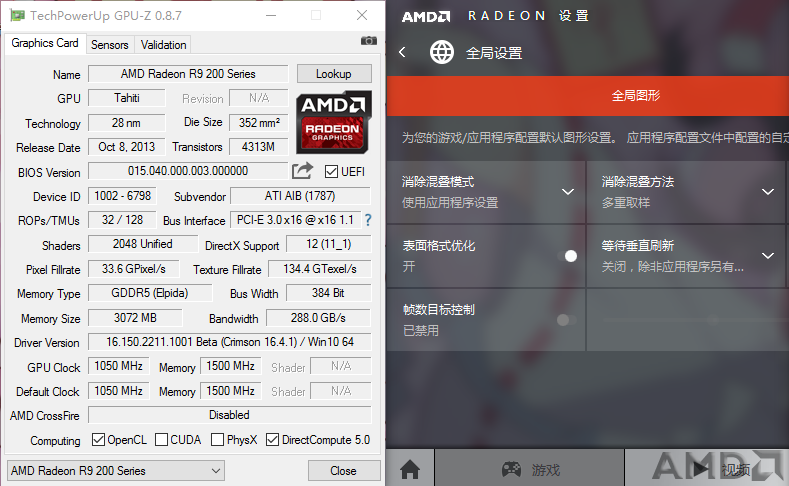Click the Technology value 28 nm
Screen dimensions: 789x486
tap(126, 123)
